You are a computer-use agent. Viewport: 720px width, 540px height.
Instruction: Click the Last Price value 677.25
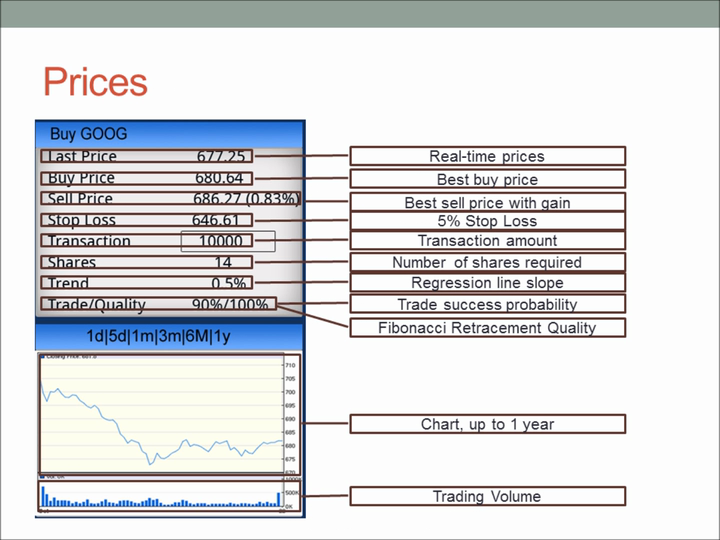click(x=220, y=156)
